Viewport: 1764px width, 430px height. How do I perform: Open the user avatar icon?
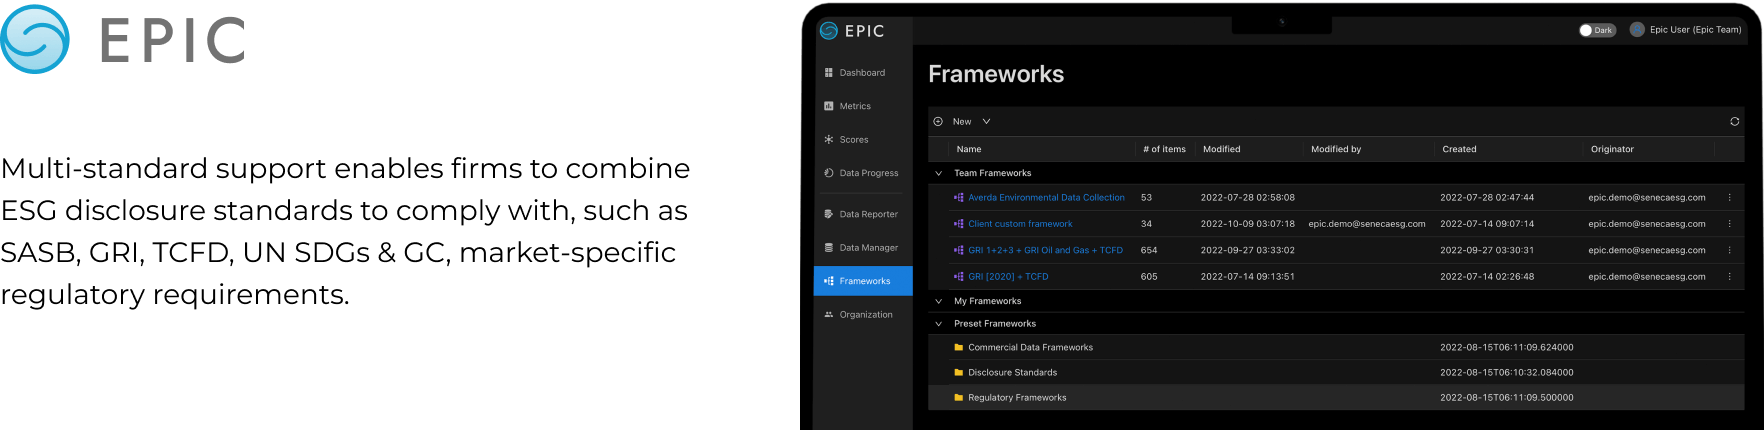(1637, 30)
